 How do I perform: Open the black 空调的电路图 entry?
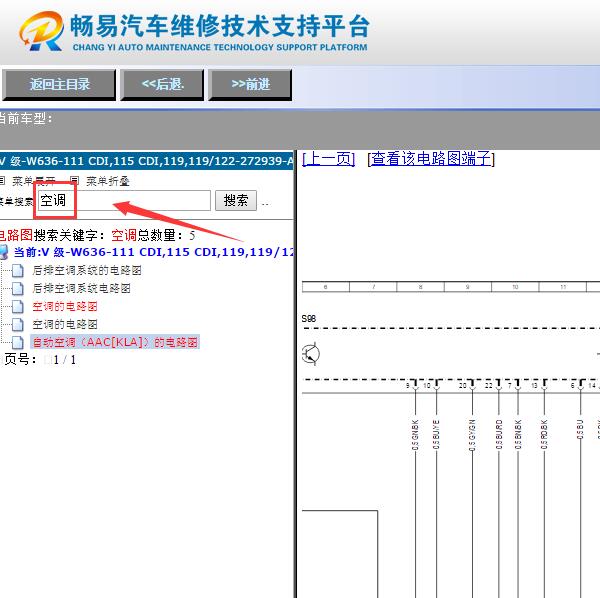(65, 324)
